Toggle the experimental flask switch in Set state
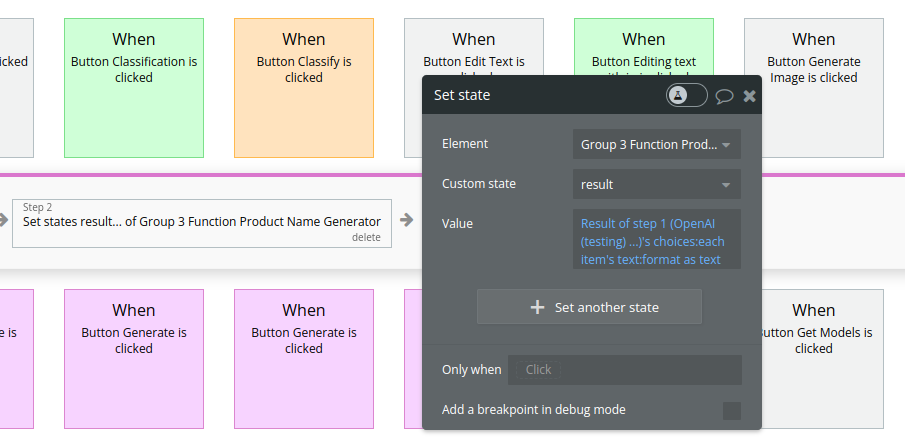Screen dimensions: 905x448 point(686,95)
